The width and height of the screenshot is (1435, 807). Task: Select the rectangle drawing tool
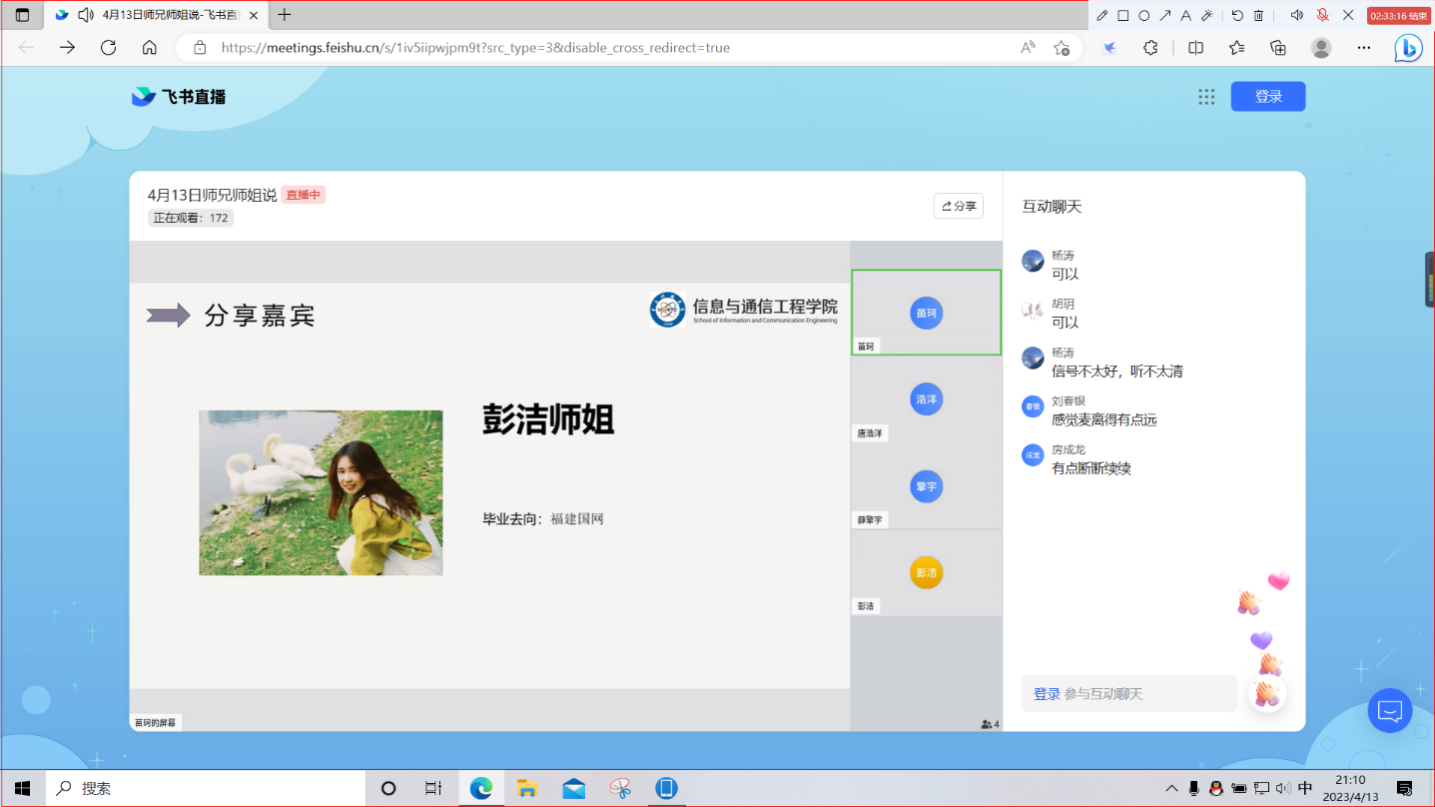click(x=1123, y=15)
